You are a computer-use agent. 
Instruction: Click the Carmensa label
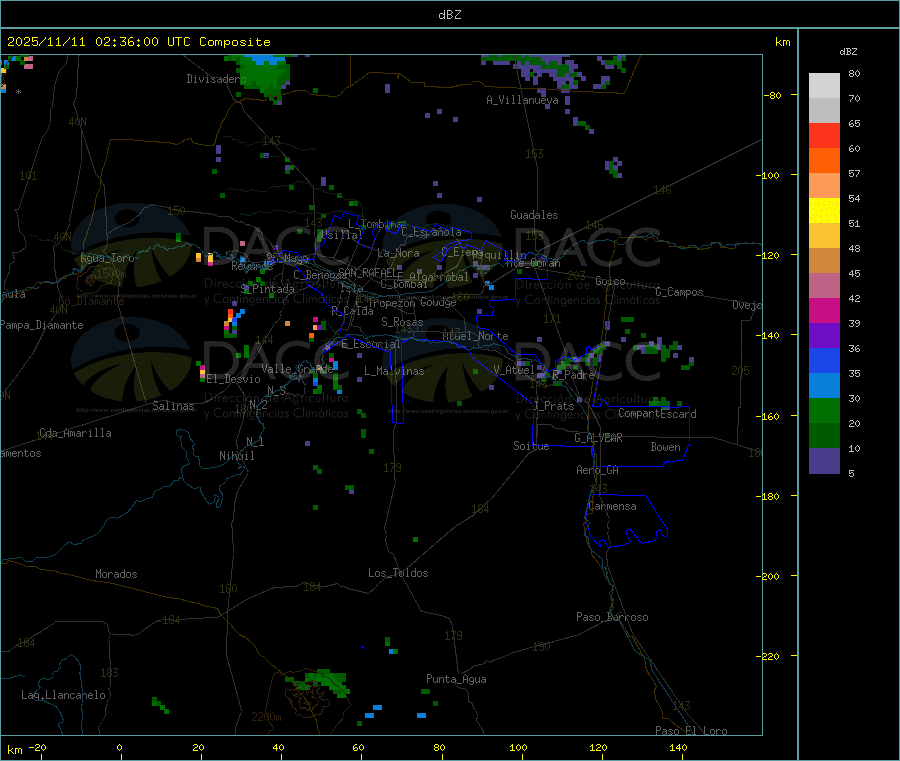coord(612,506)
